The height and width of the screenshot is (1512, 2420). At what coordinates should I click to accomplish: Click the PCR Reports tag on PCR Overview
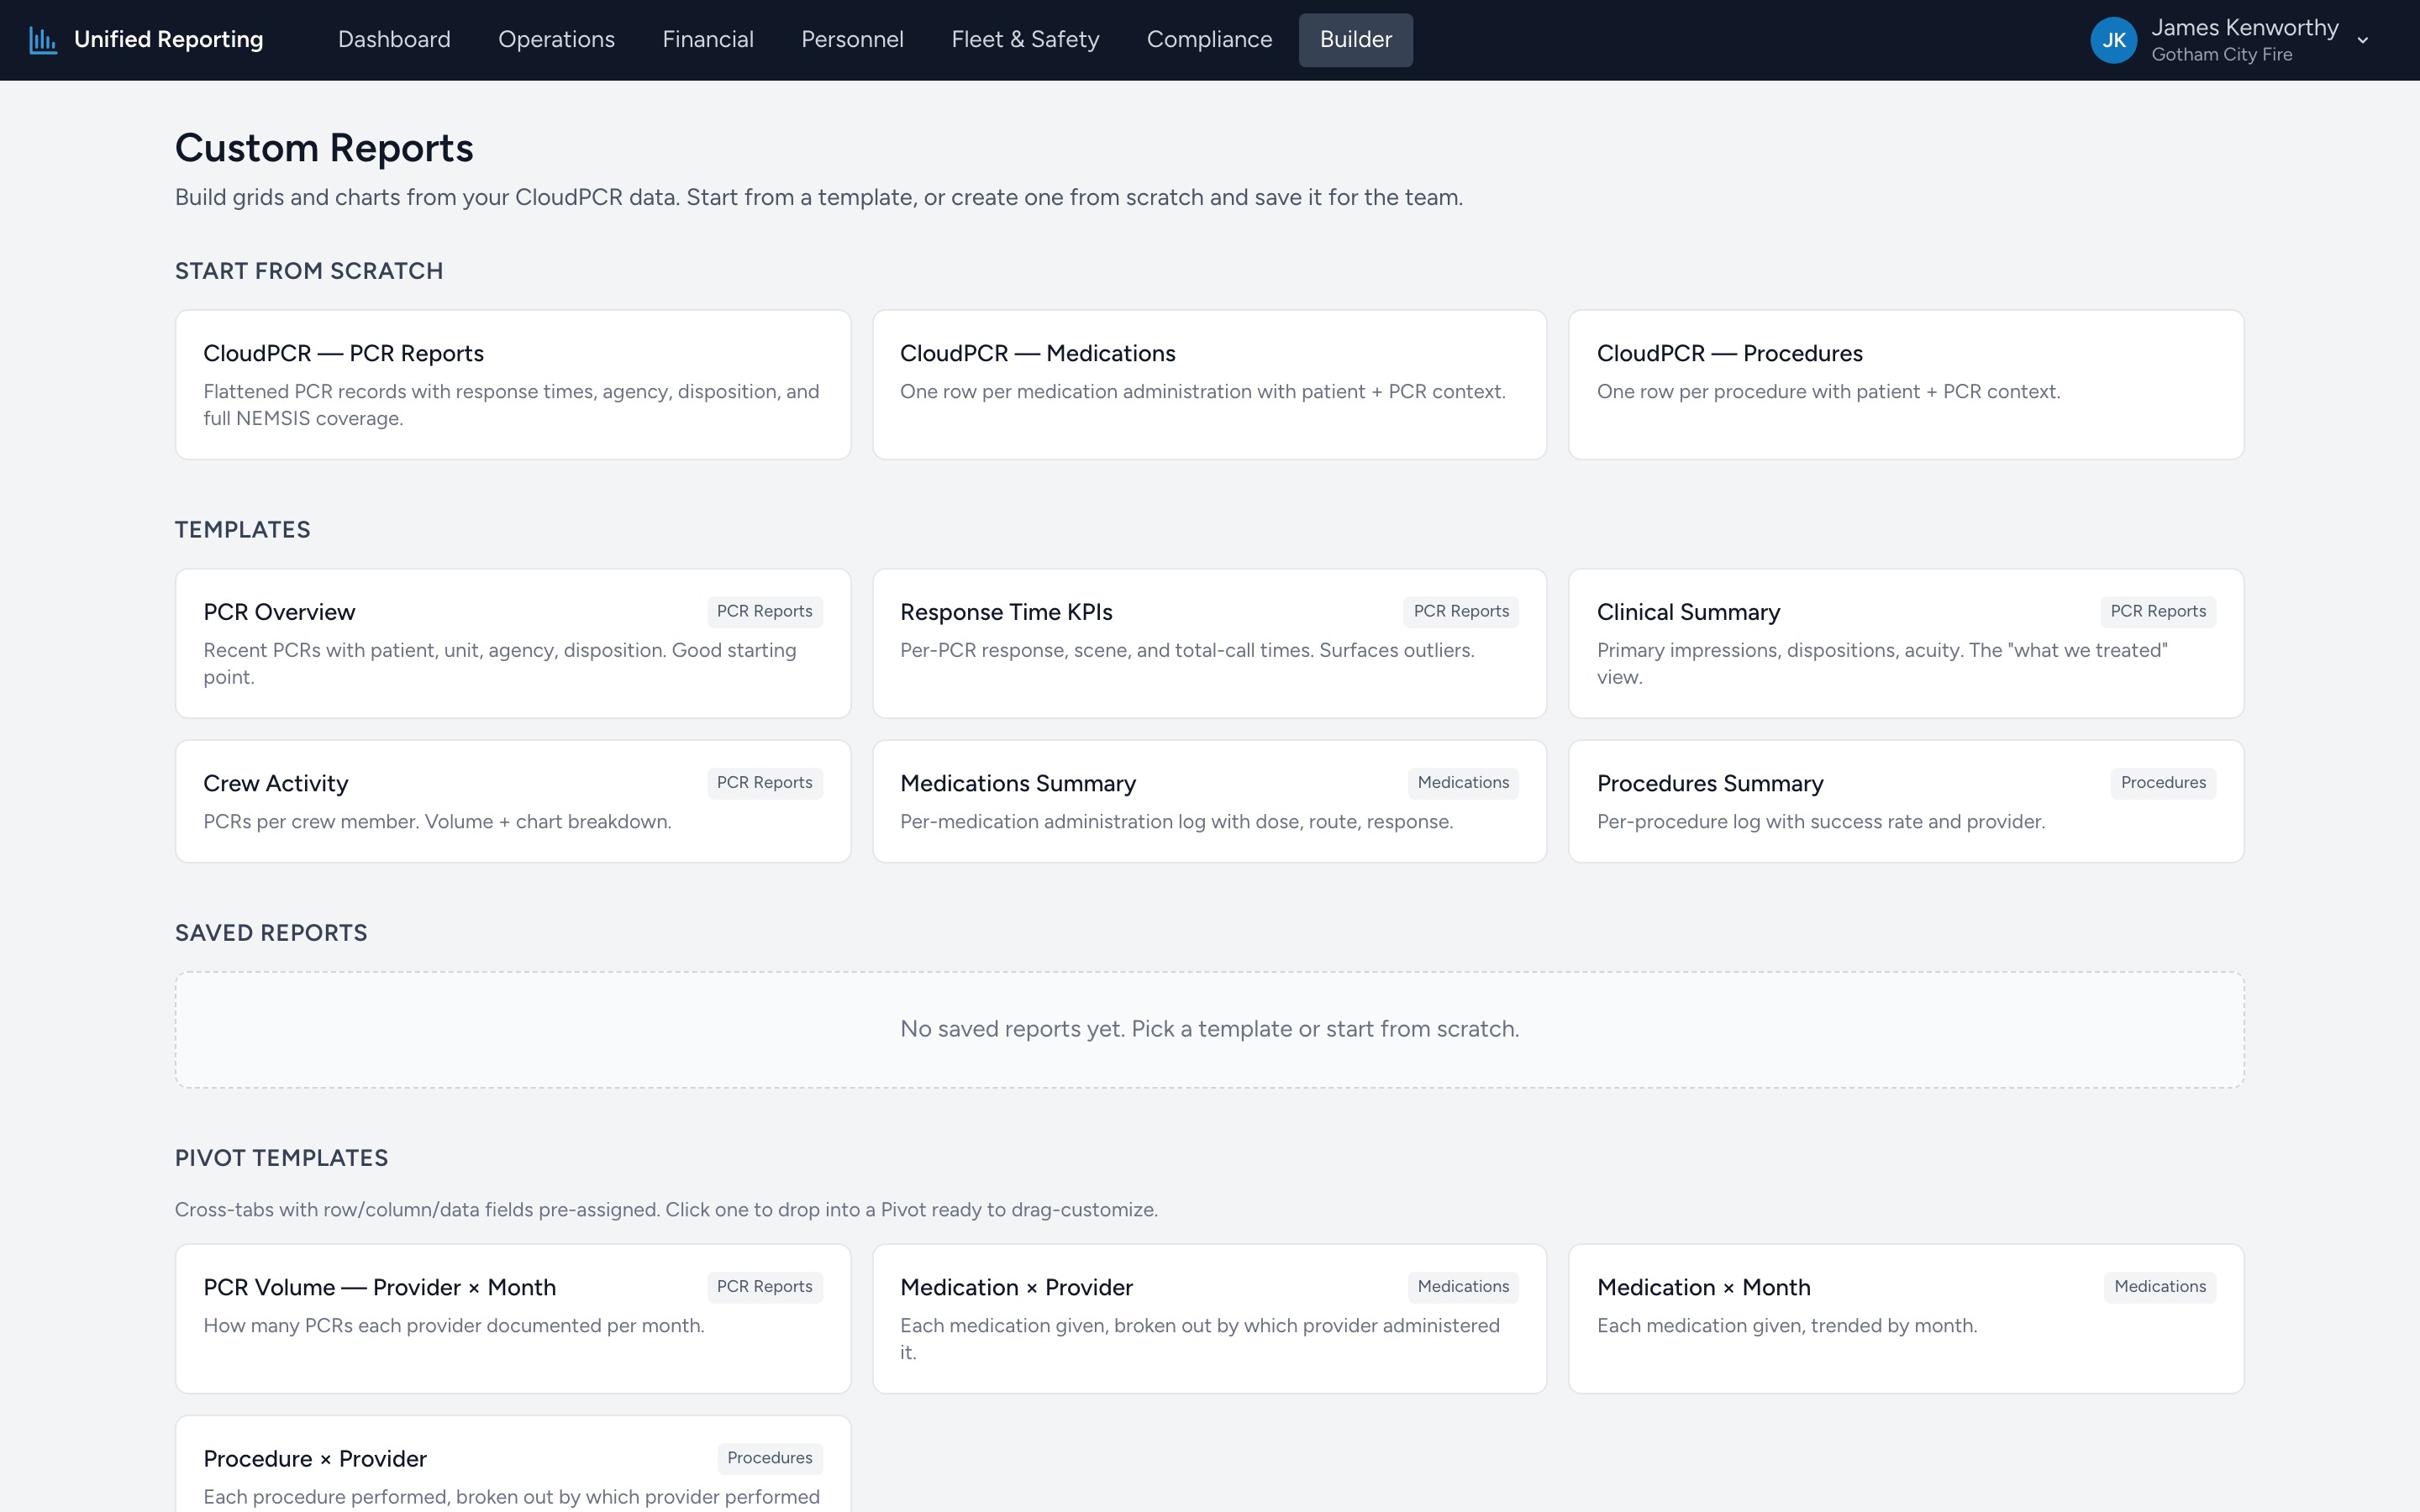click(x=764, y=612)
